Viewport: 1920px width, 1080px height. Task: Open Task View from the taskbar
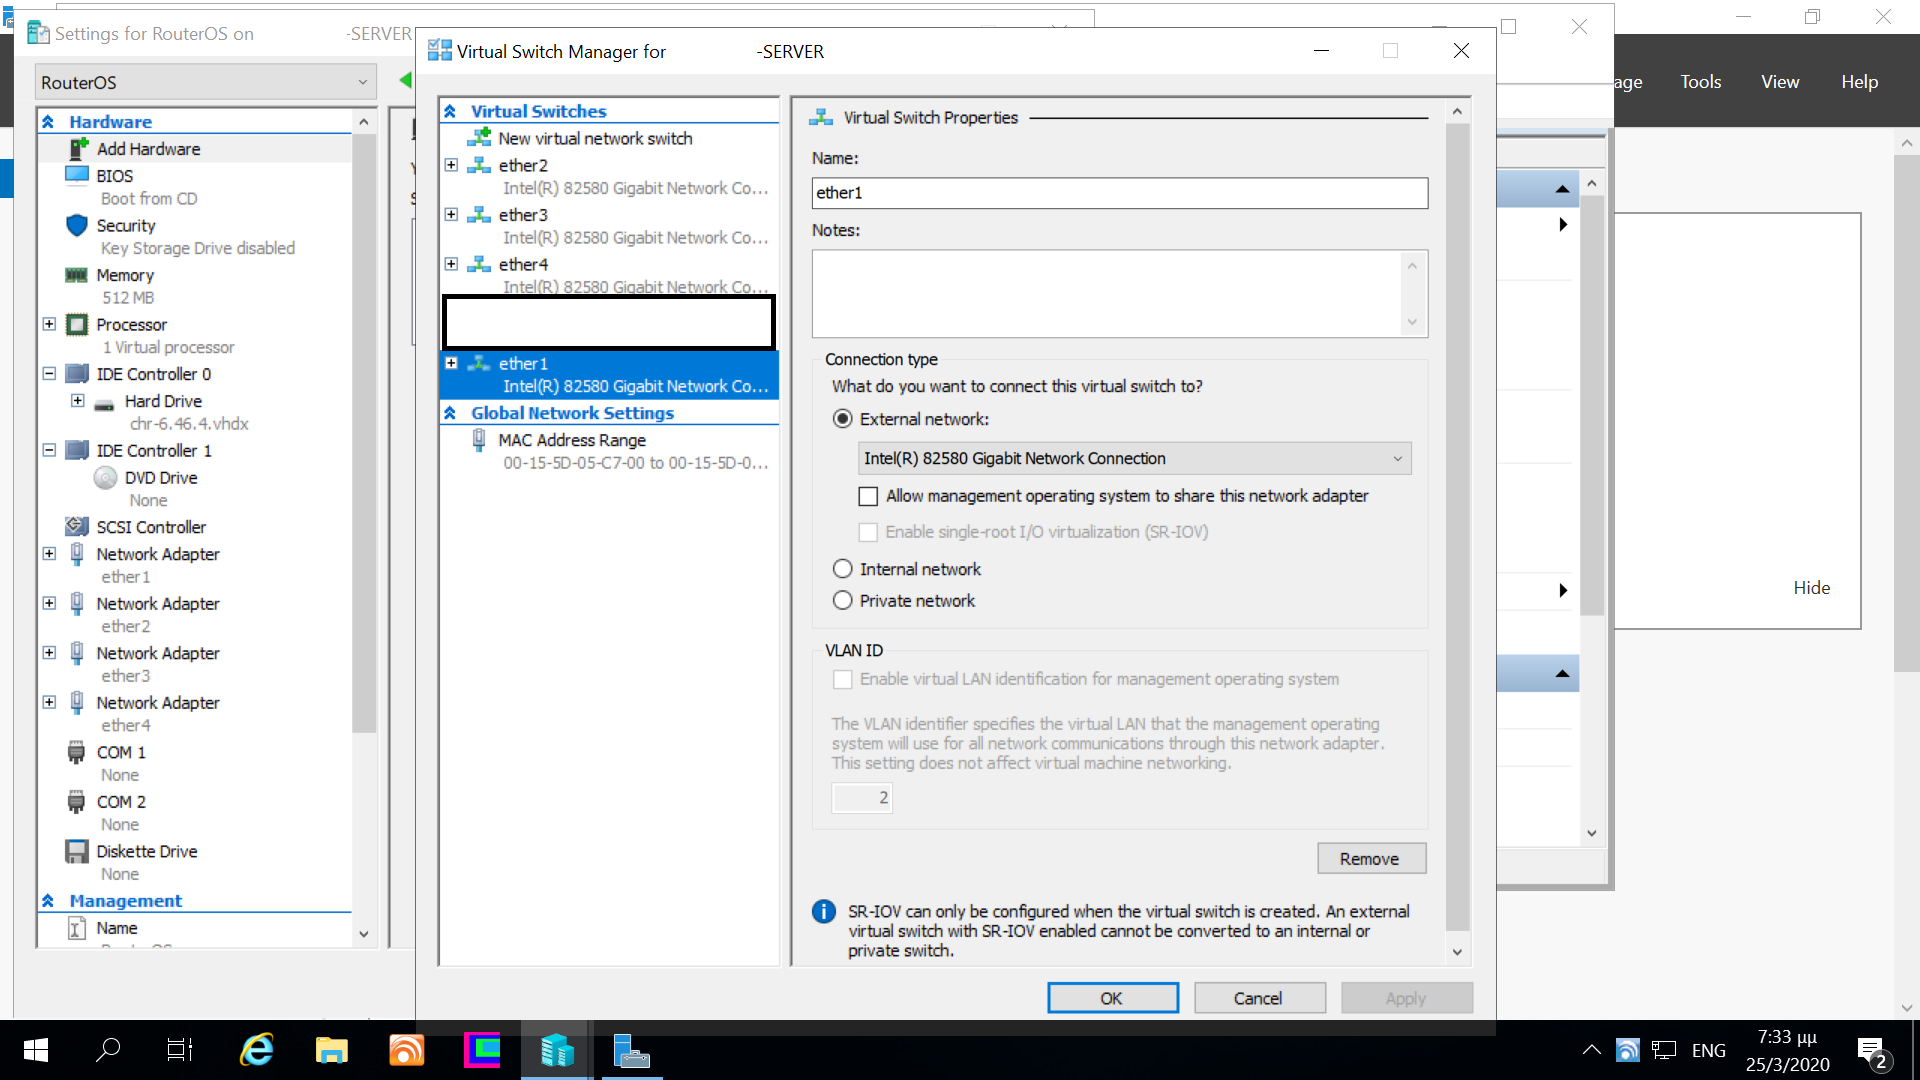click(x=180, y=1050)
